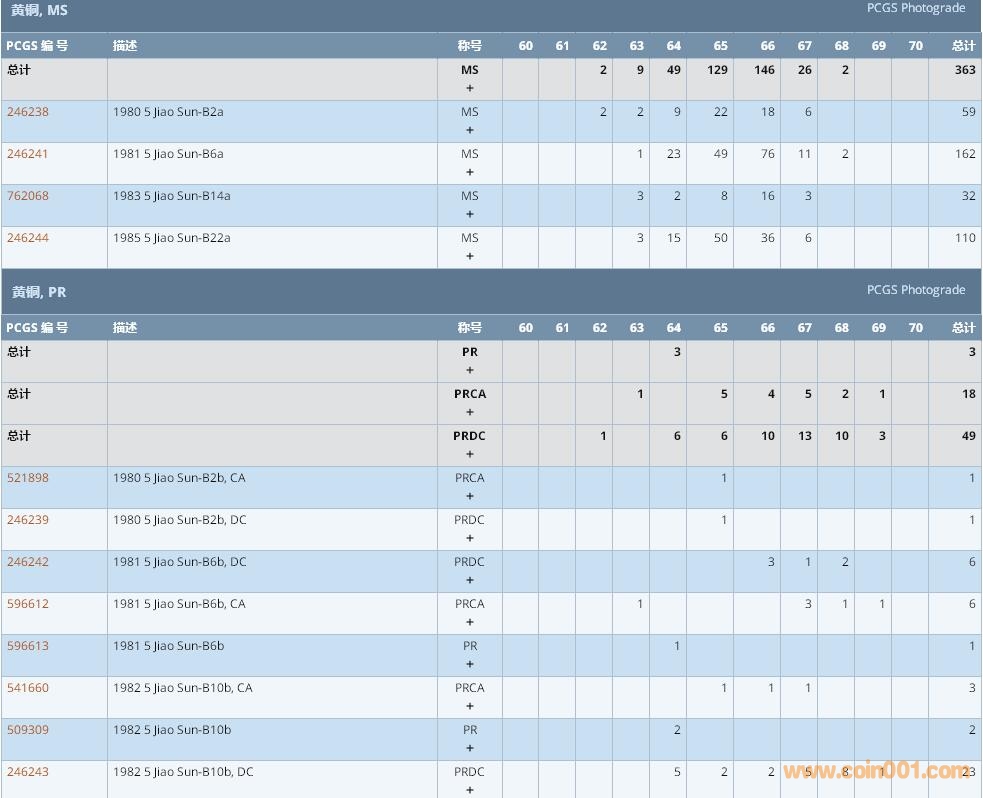Click the 总计 column header in the MS table

click(x=963, y=46)
